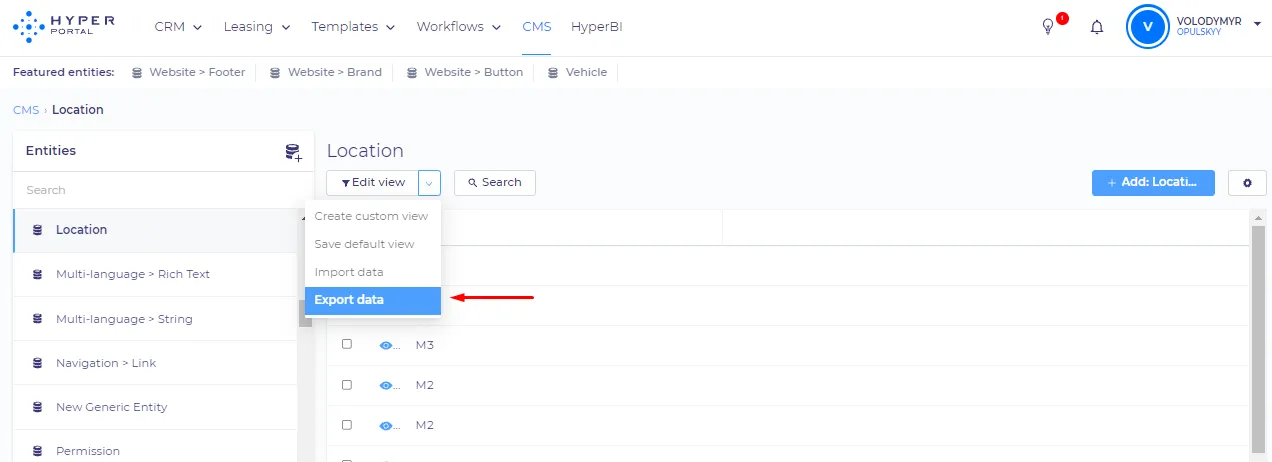Click the Multi-language > String entity icon
This screenshot has width=1272, height=462.
point(38,319)
